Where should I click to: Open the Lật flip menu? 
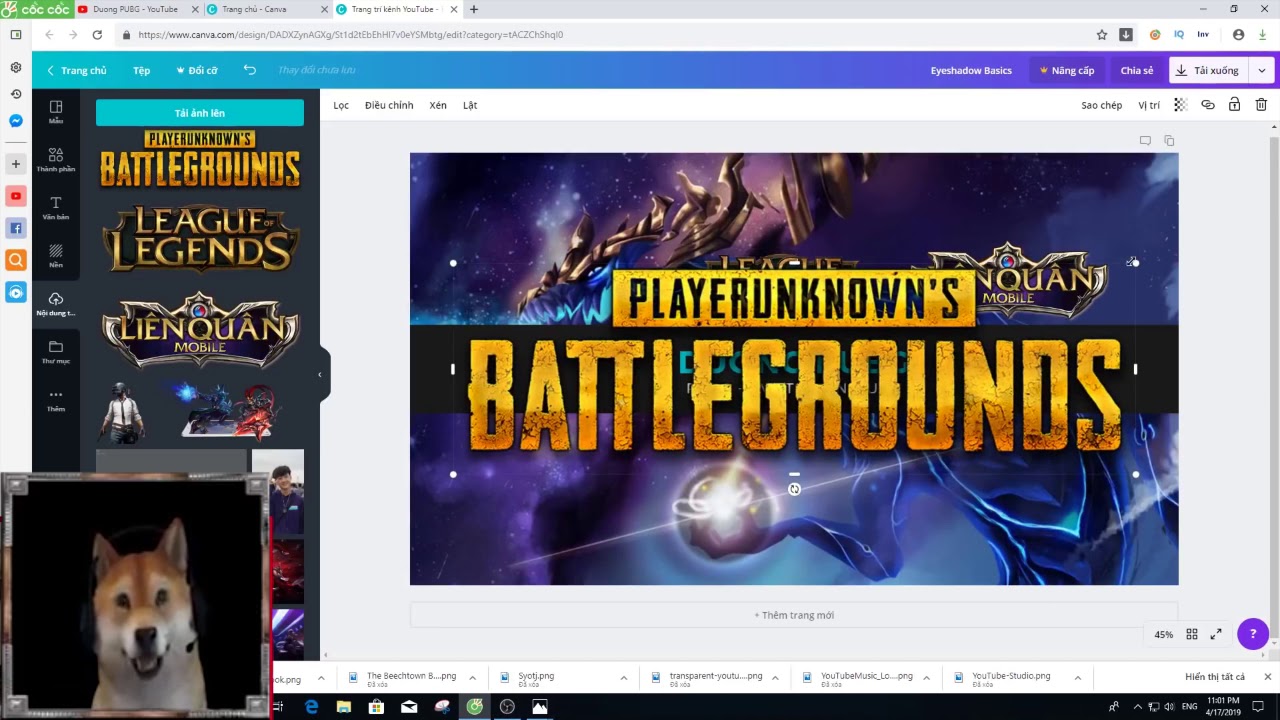point(470,105)
